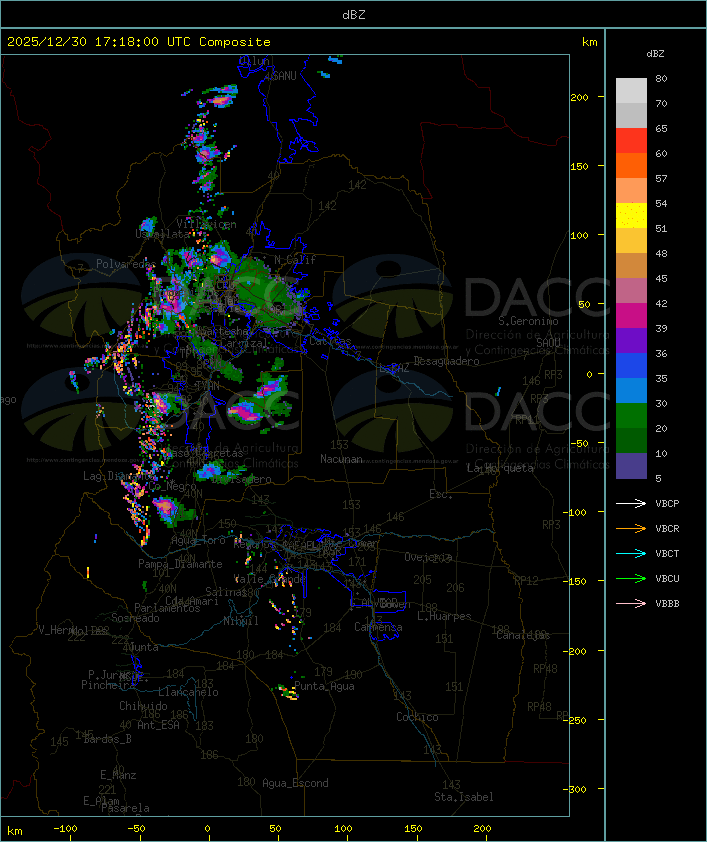Click the Pasarela place label
Viewport: 707px width, 842px height.
click(x=125, y=808)
